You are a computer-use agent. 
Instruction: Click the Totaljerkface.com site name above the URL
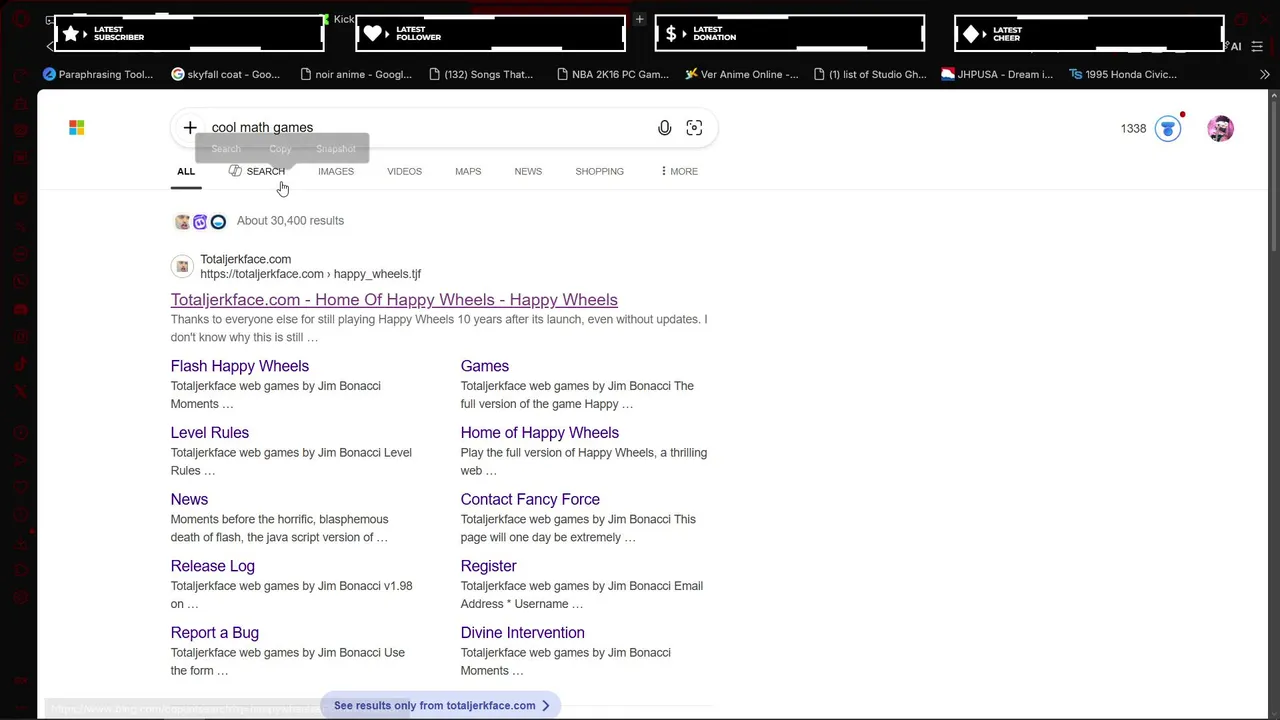(x=246, y=259)
